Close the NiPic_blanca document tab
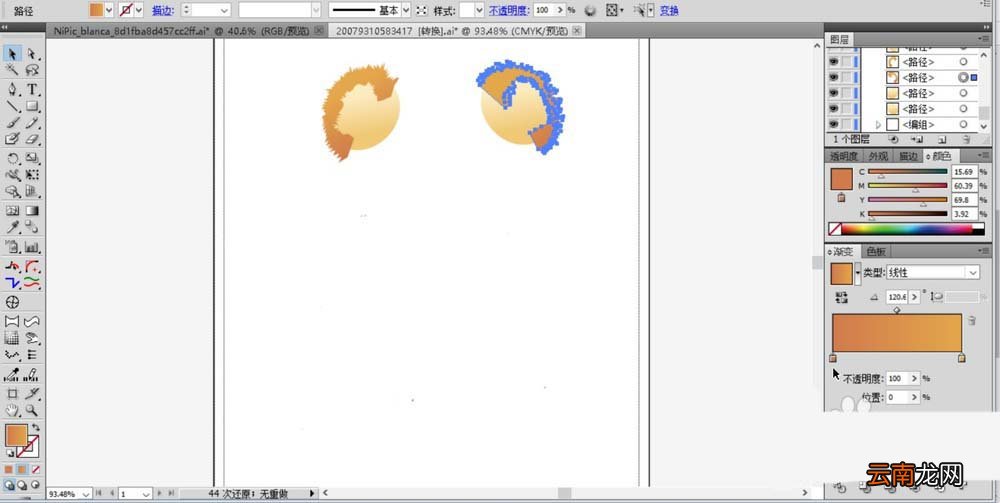The image size is (1000, 503). [319, 30]
